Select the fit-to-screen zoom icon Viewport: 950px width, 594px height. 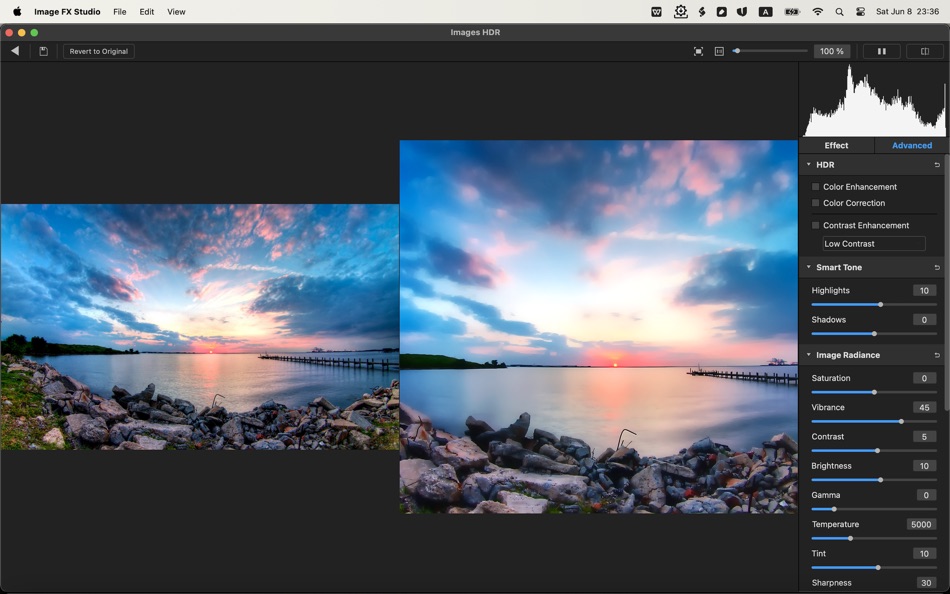click(x=698, y=51)
